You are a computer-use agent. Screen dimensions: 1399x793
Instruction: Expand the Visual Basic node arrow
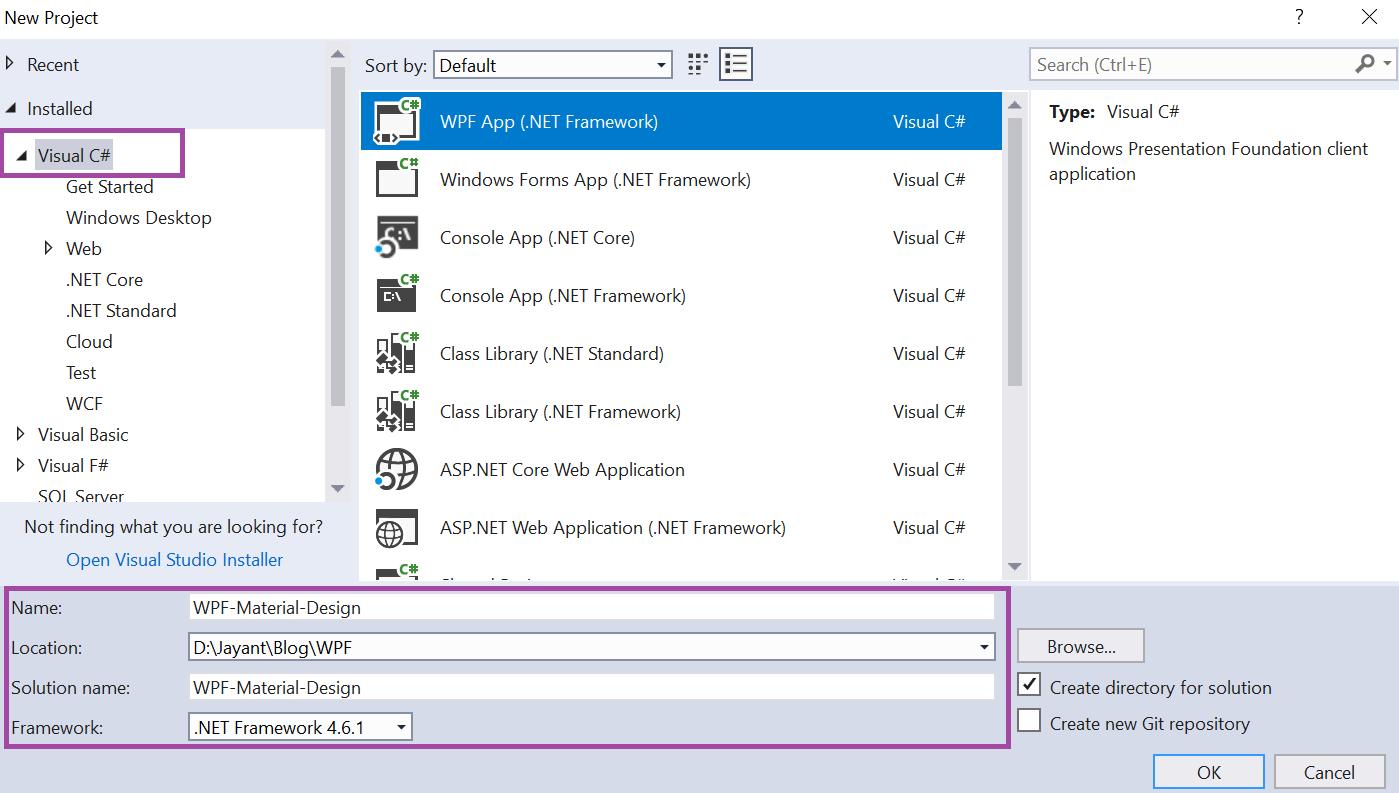point(21,434)
